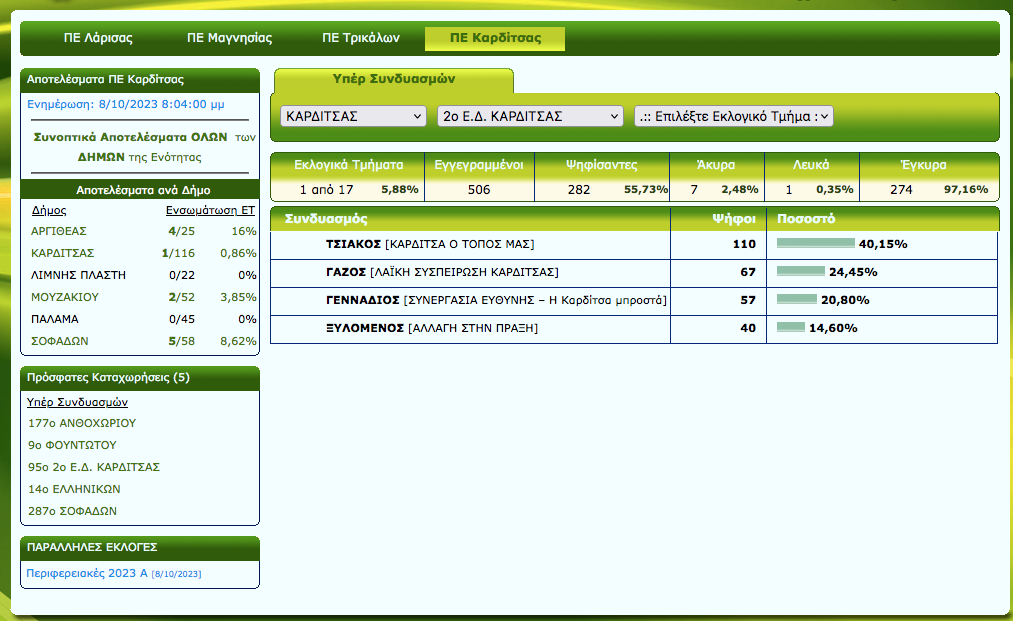Select ΠΑΛΑΜΑ in the municipality list
Viewport: 1013px width, 621px height.
(x=54, y=319)
